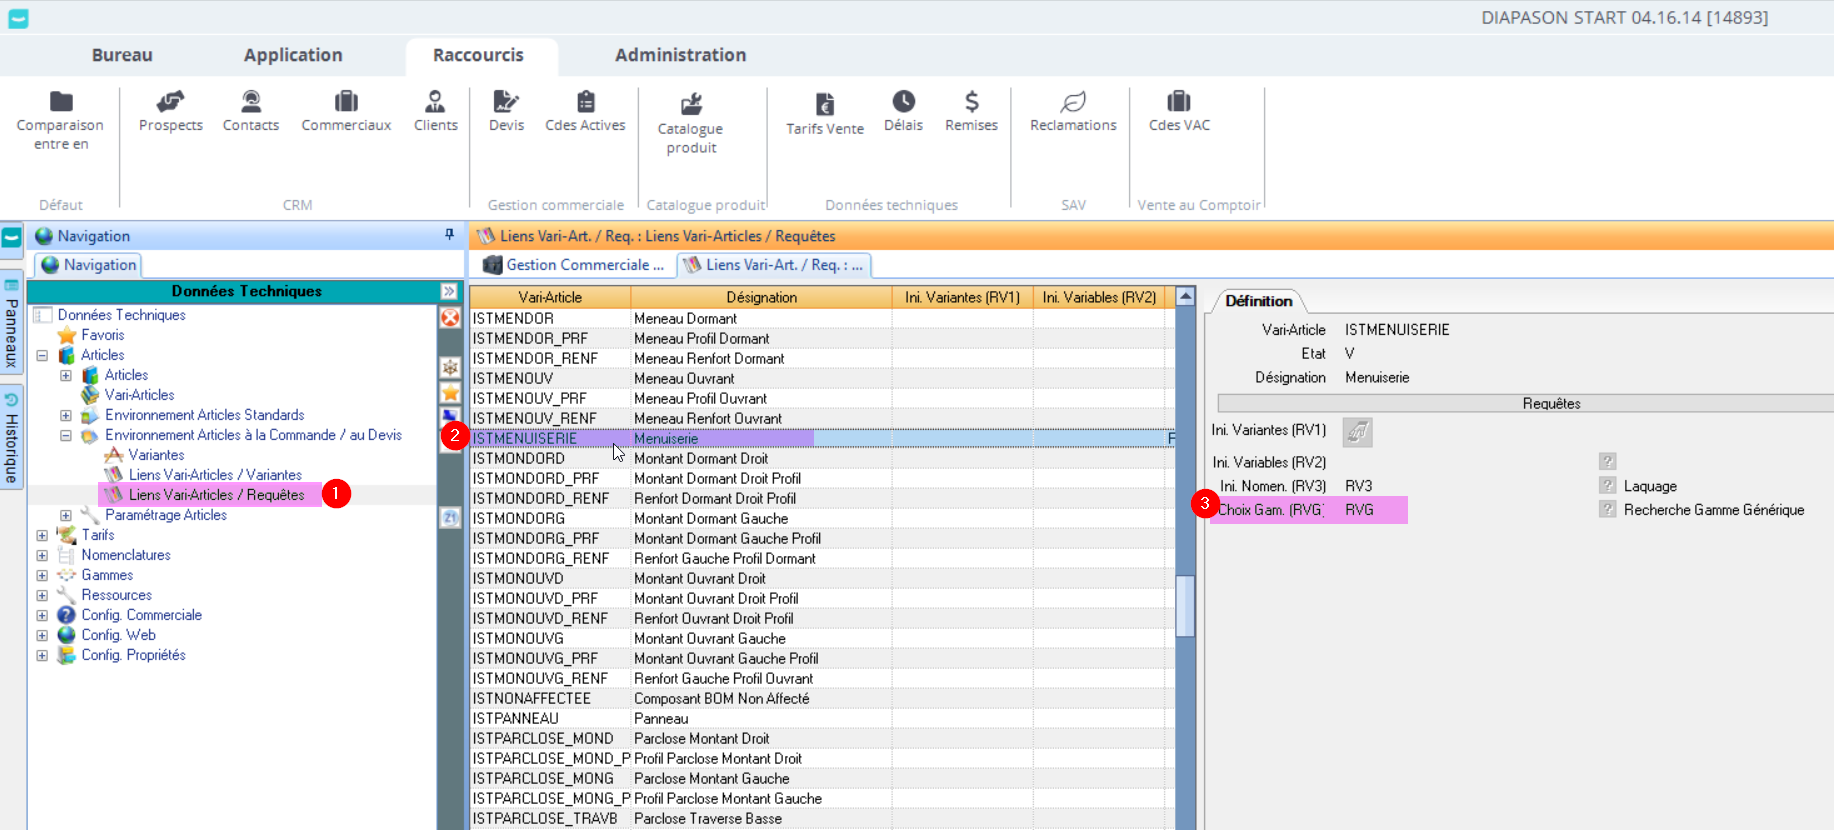Switch to the Administration ribbon tab
Viewport: 1834px width, 830px height.
(x=680, y=55)
